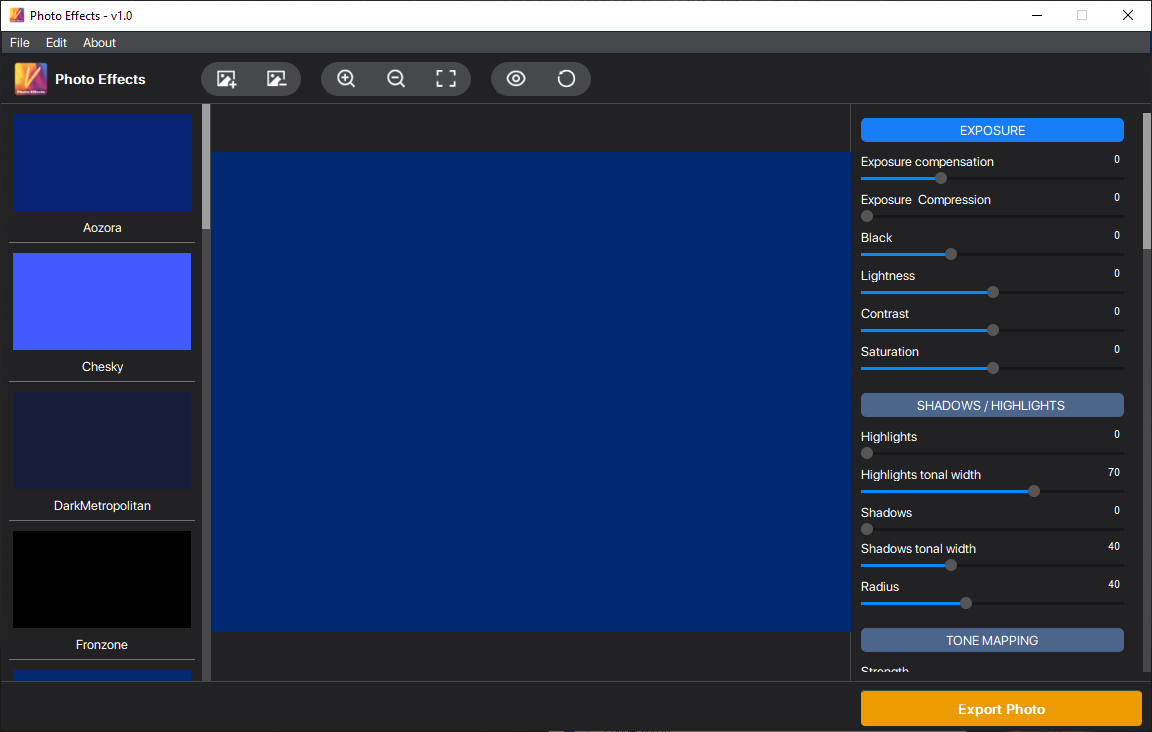
Task: Open the Edit menu
Action: point(56,43)
